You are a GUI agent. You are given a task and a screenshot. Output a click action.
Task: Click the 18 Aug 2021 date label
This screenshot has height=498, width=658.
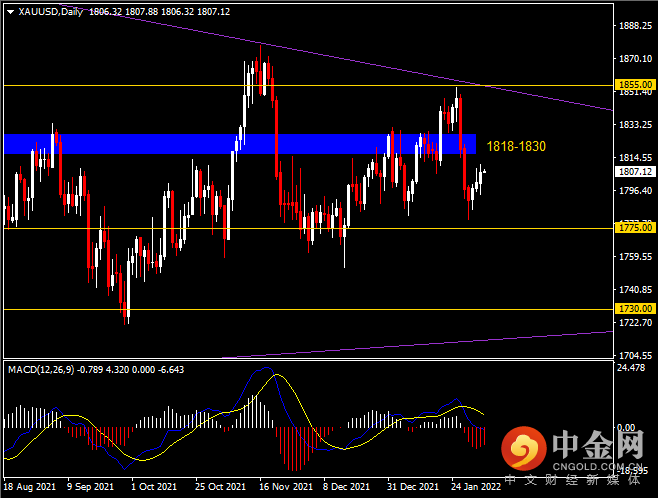[x=29, y=487]
